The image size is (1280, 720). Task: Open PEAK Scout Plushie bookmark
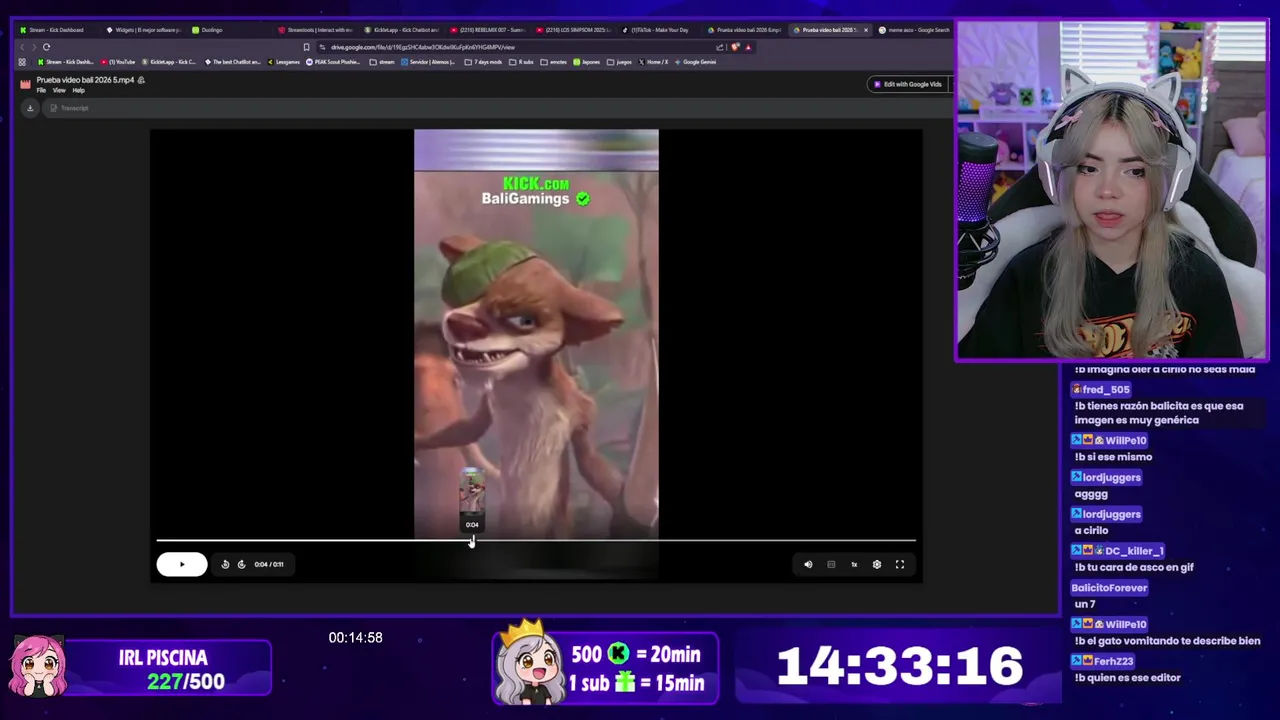pyautogui.click(x=333, y=62)
